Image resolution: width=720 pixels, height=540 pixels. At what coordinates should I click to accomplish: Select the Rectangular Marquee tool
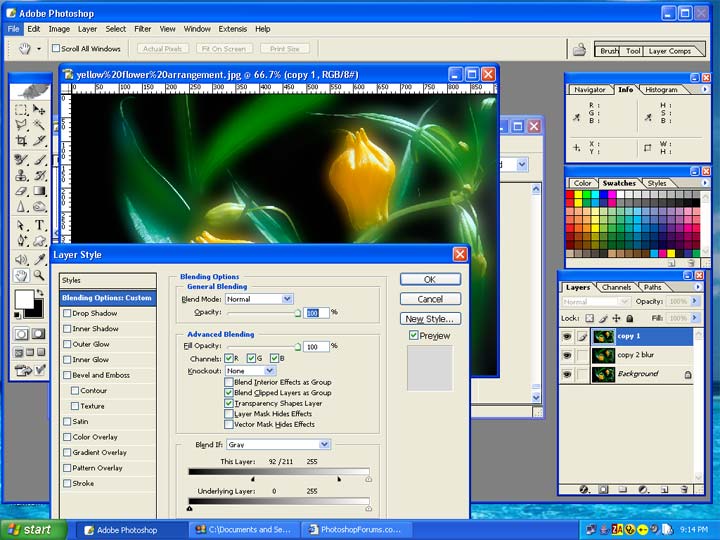point(21,110)
